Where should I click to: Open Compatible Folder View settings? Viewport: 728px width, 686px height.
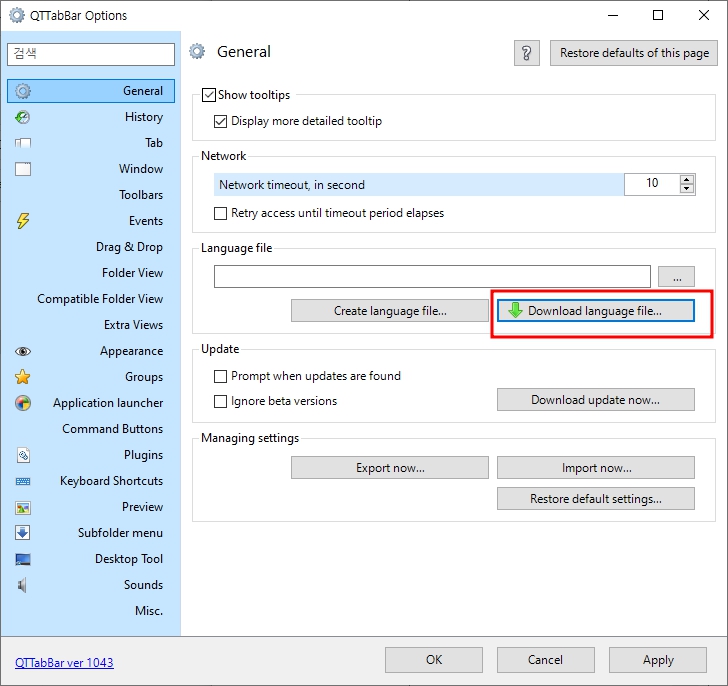pyautogui.click(x=91, y=298)
